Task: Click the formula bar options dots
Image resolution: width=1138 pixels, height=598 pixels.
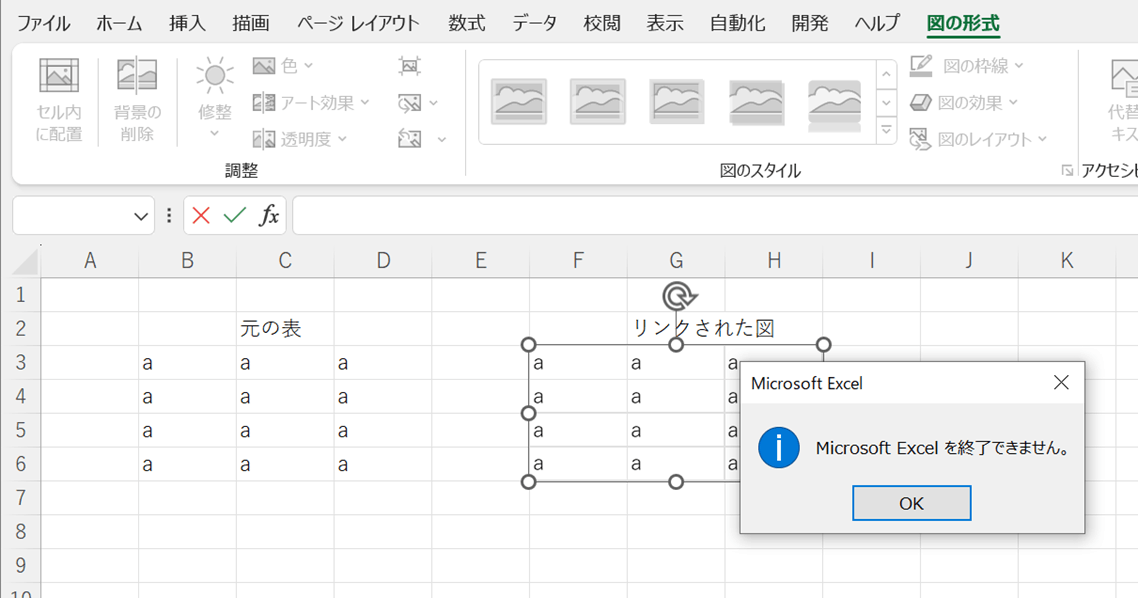Action: tap(169, 216)
